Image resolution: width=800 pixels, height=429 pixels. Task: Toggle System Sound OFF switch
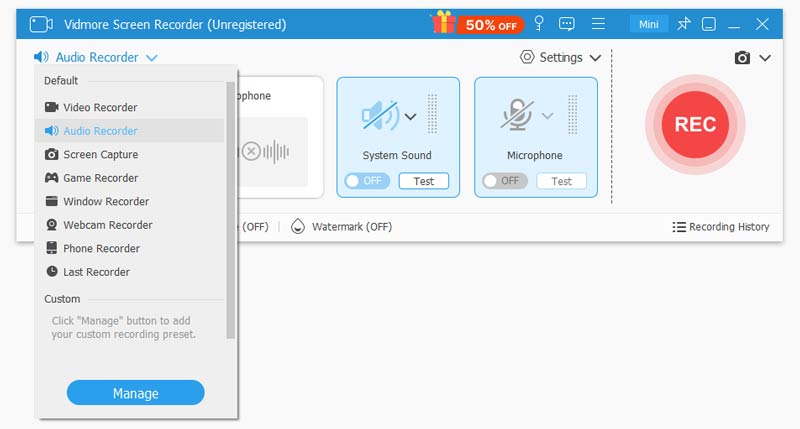[367, 181]
